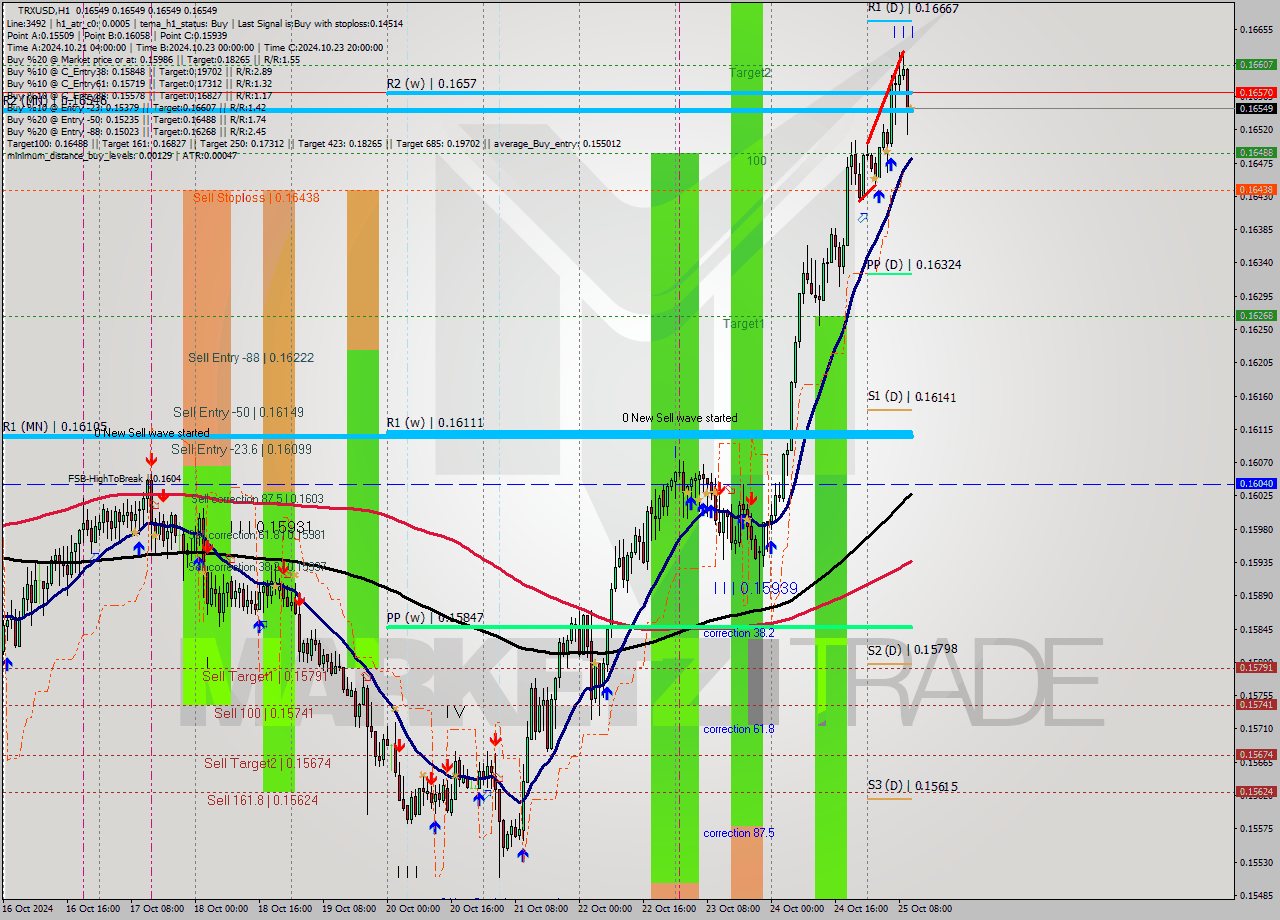Click the TRXUSD,H1 chart title text
Screen dimensions: 1280x920
tap(44, 10)
